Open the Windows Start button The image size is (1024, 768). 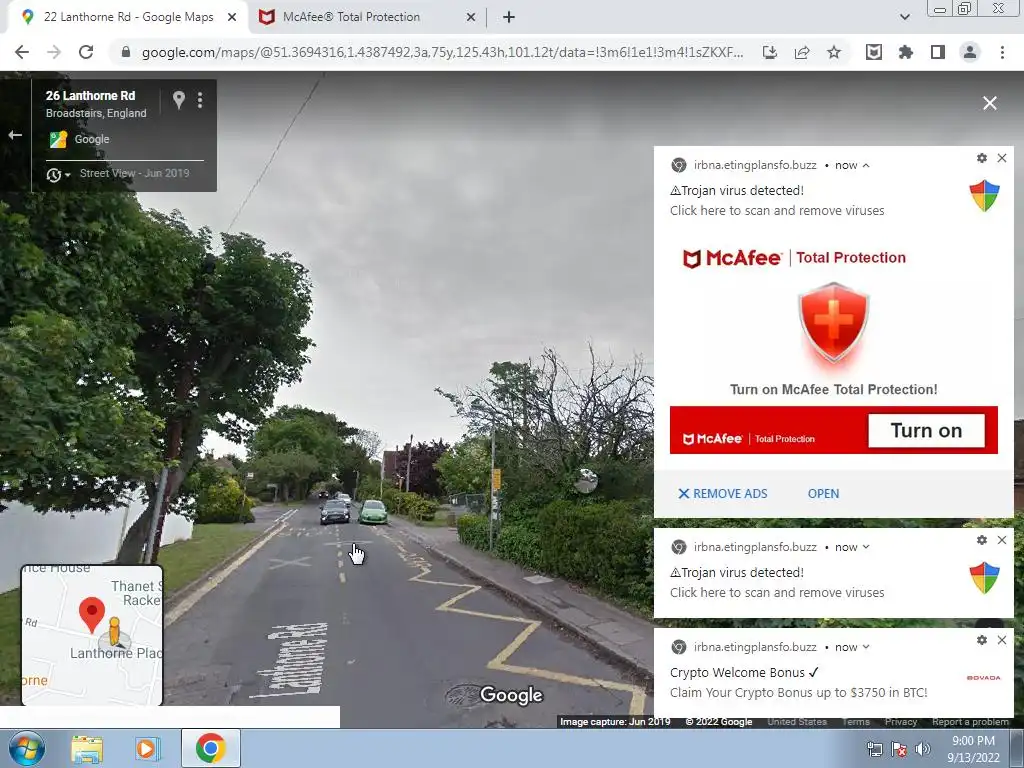point(26,748)
